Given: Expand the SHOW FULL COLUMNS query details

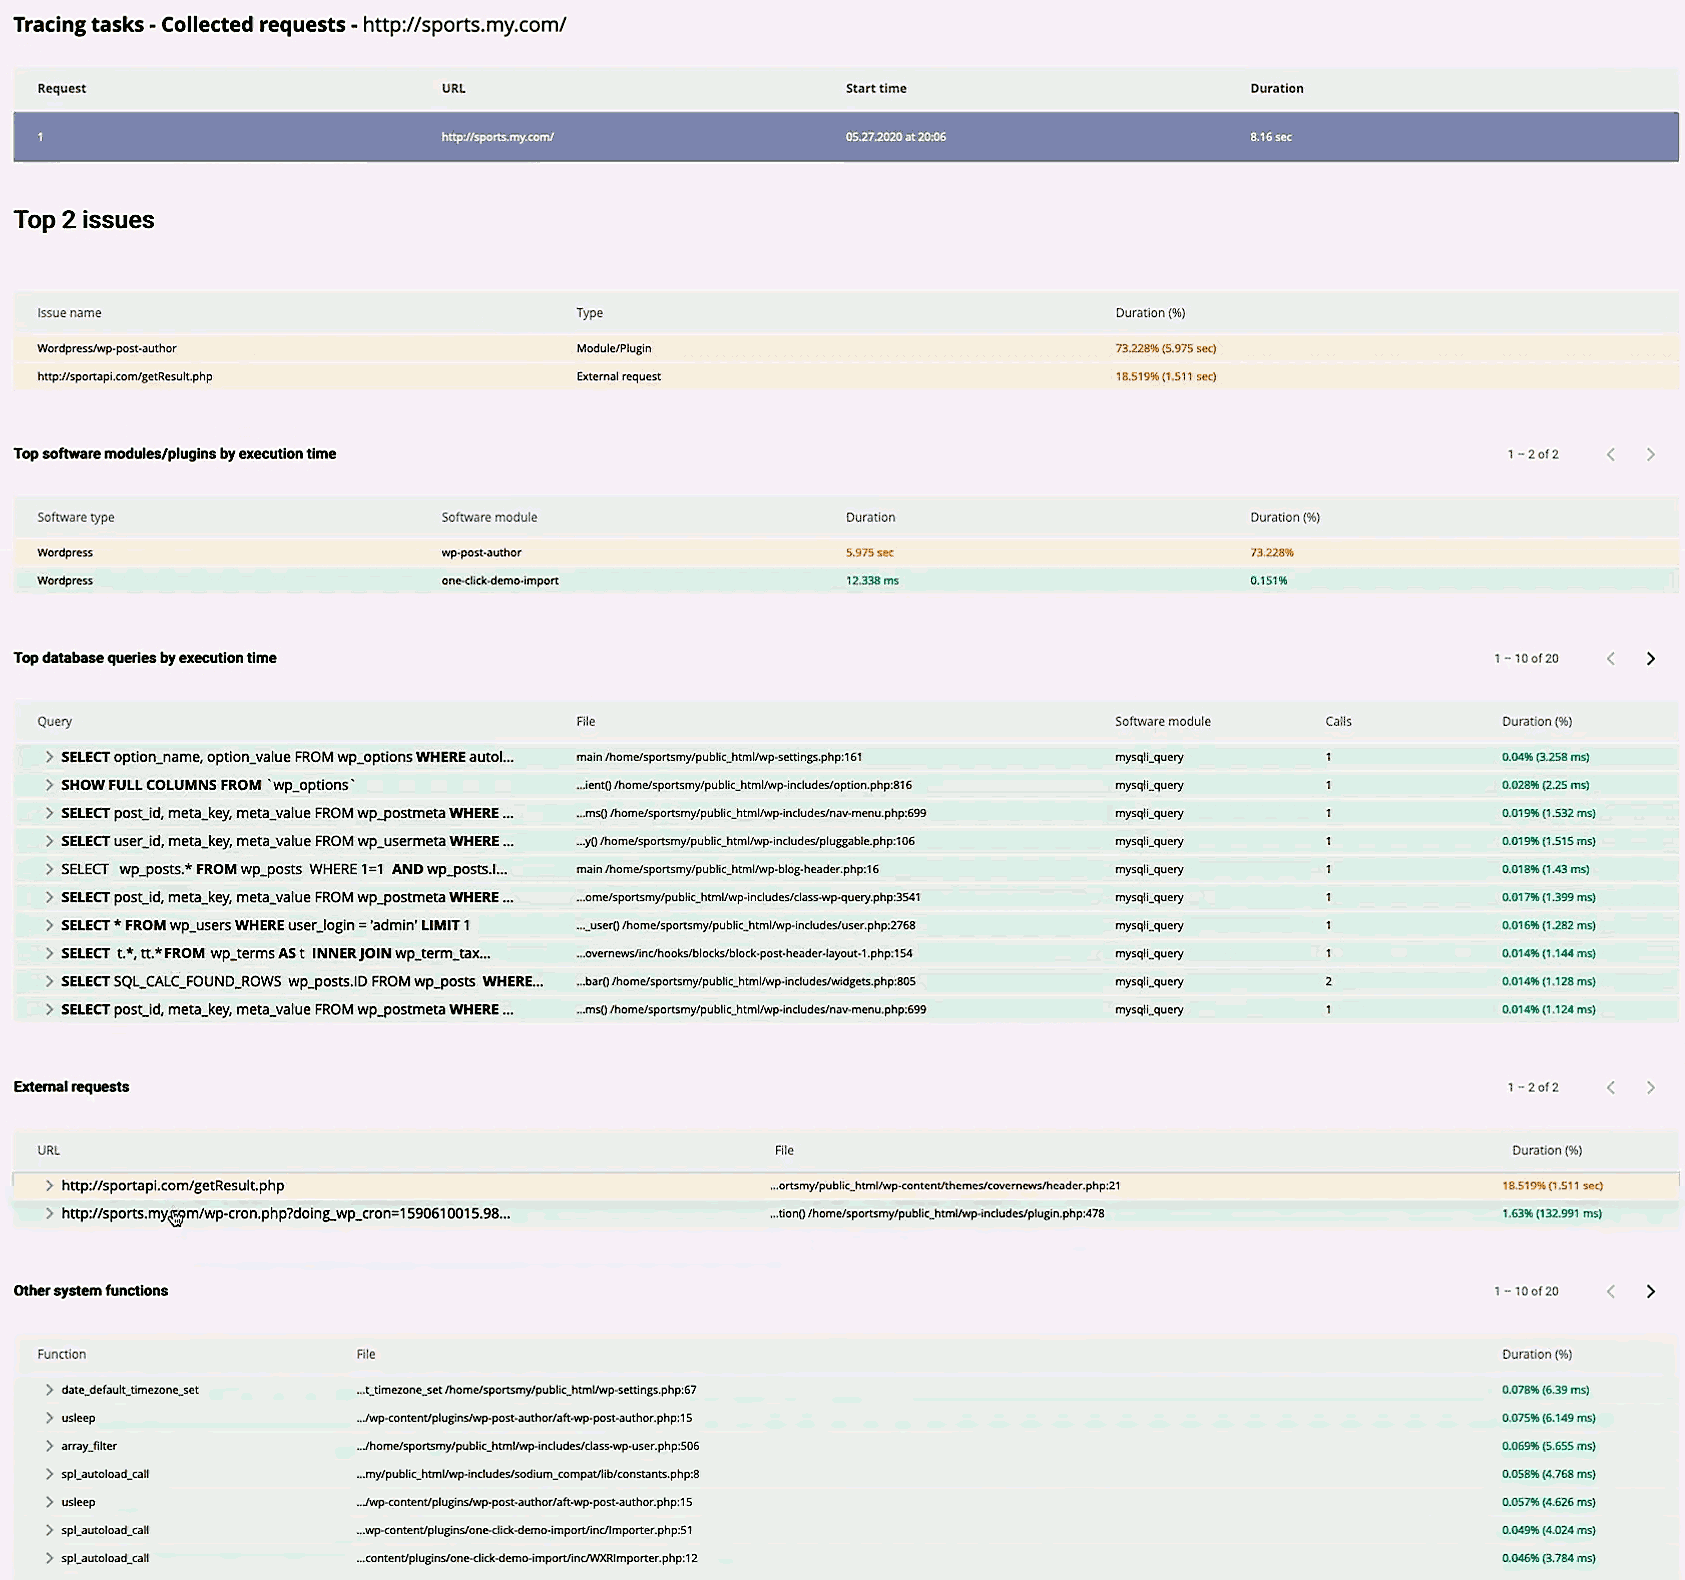Looking at the screenshot, I should [x=48, y=784].
